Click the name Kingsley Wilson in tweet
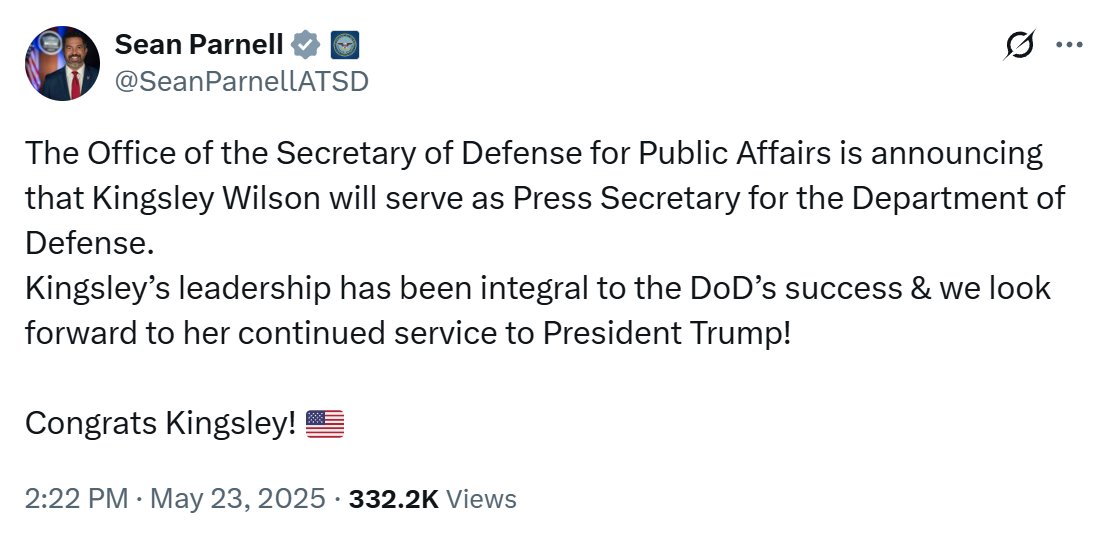The height and width of the screenshot is (538, 1109). click(x=185, y=198)
